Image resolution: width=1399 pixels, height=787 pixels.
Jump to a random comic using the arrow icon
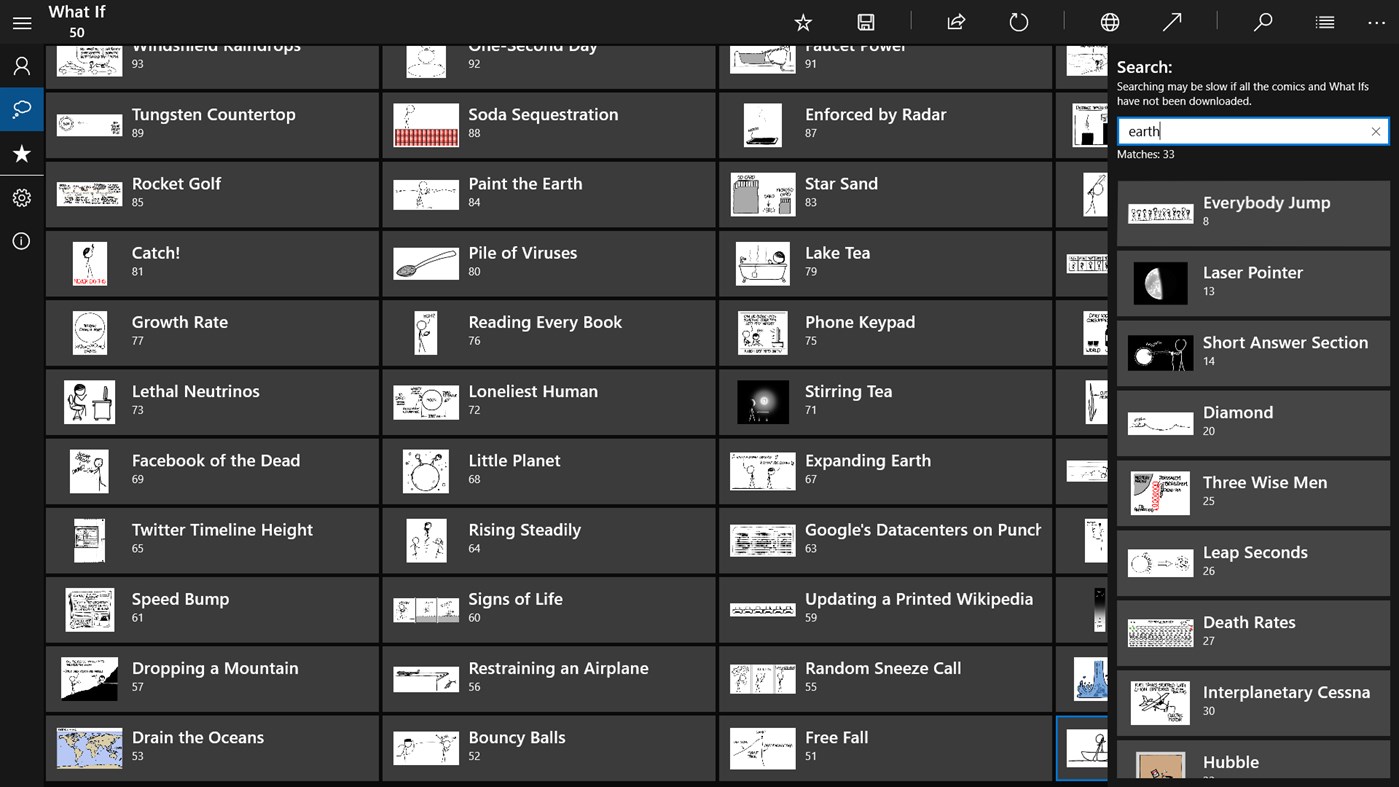tap(1171, 22)
